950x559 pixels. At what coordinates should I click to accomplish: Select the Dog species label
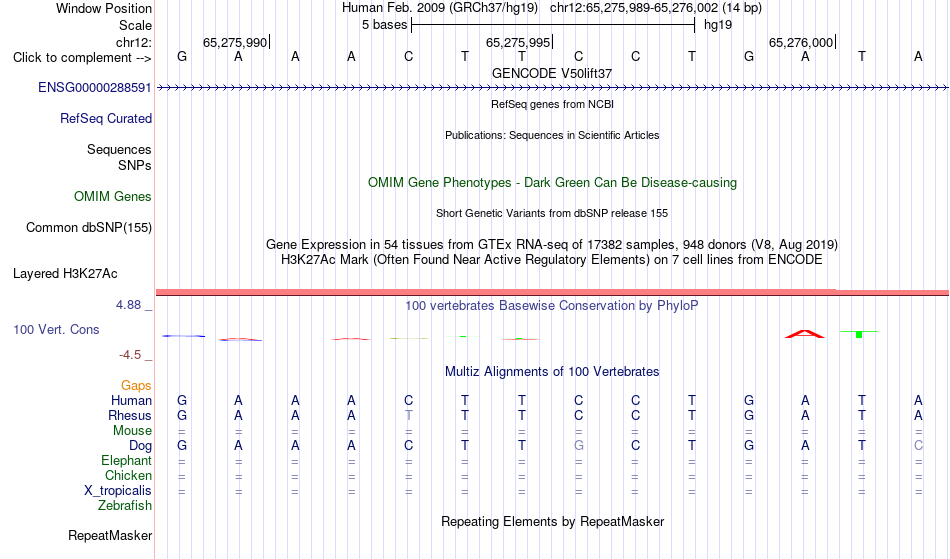[141, 446]
